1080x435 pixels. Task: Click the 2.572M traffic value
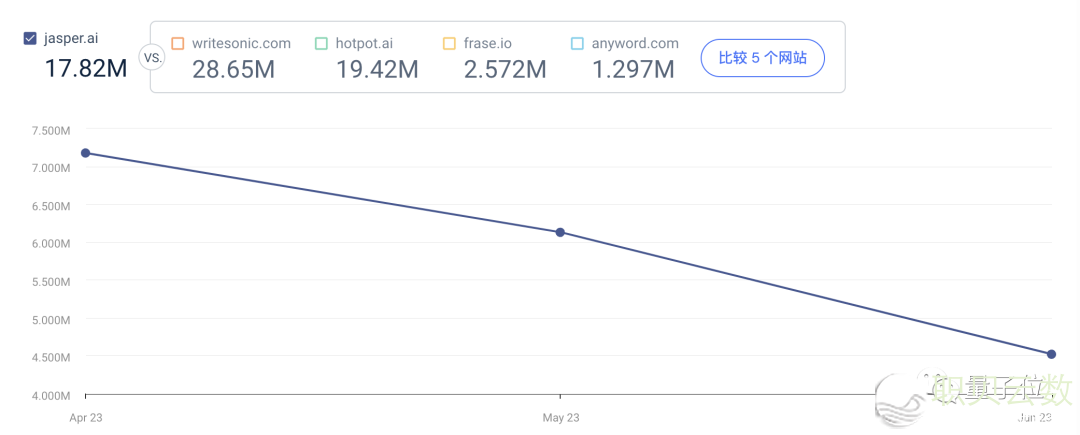click(505, 70)
